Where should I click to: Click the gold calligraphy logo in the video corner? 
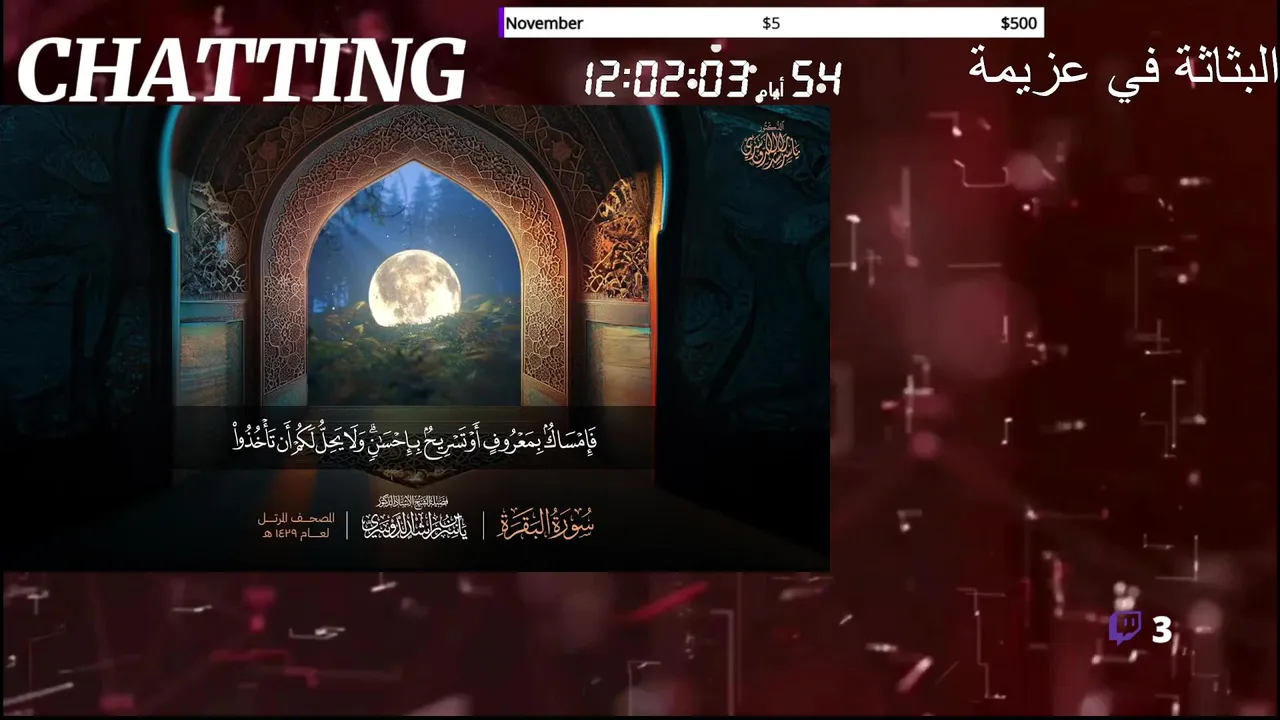pos(770,145)
